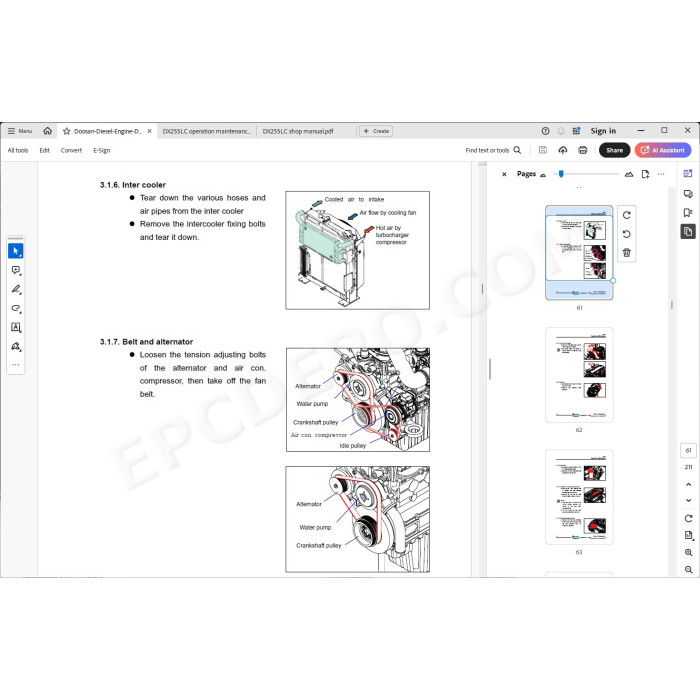Go to the Home view
Image resolution: width=700 pixels, height=700 pixels.
click(47, 131)
